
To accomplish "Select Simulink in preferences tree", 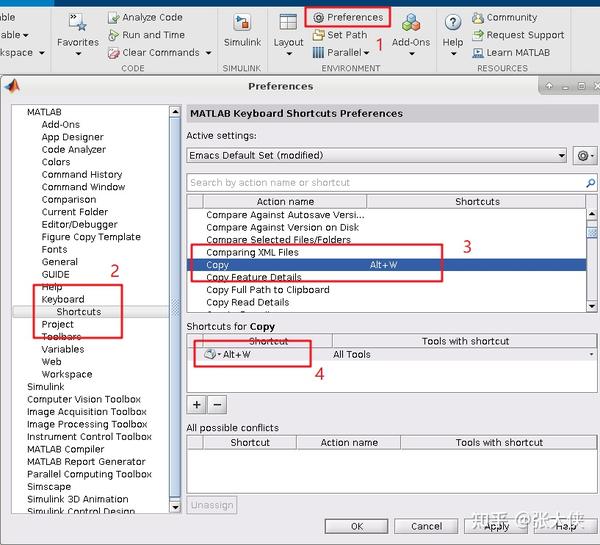I will pyautogui.click(x=46, y=387).
